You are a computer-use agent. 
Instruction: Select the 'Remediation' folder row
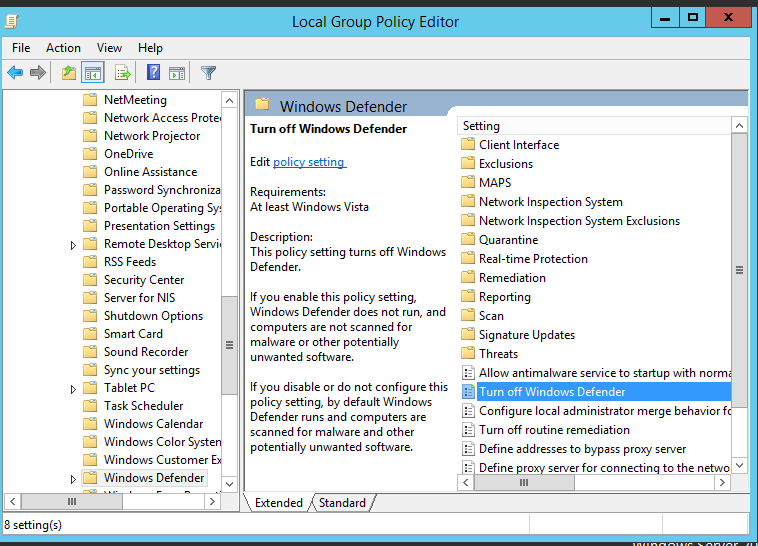[x=512, y=278]
